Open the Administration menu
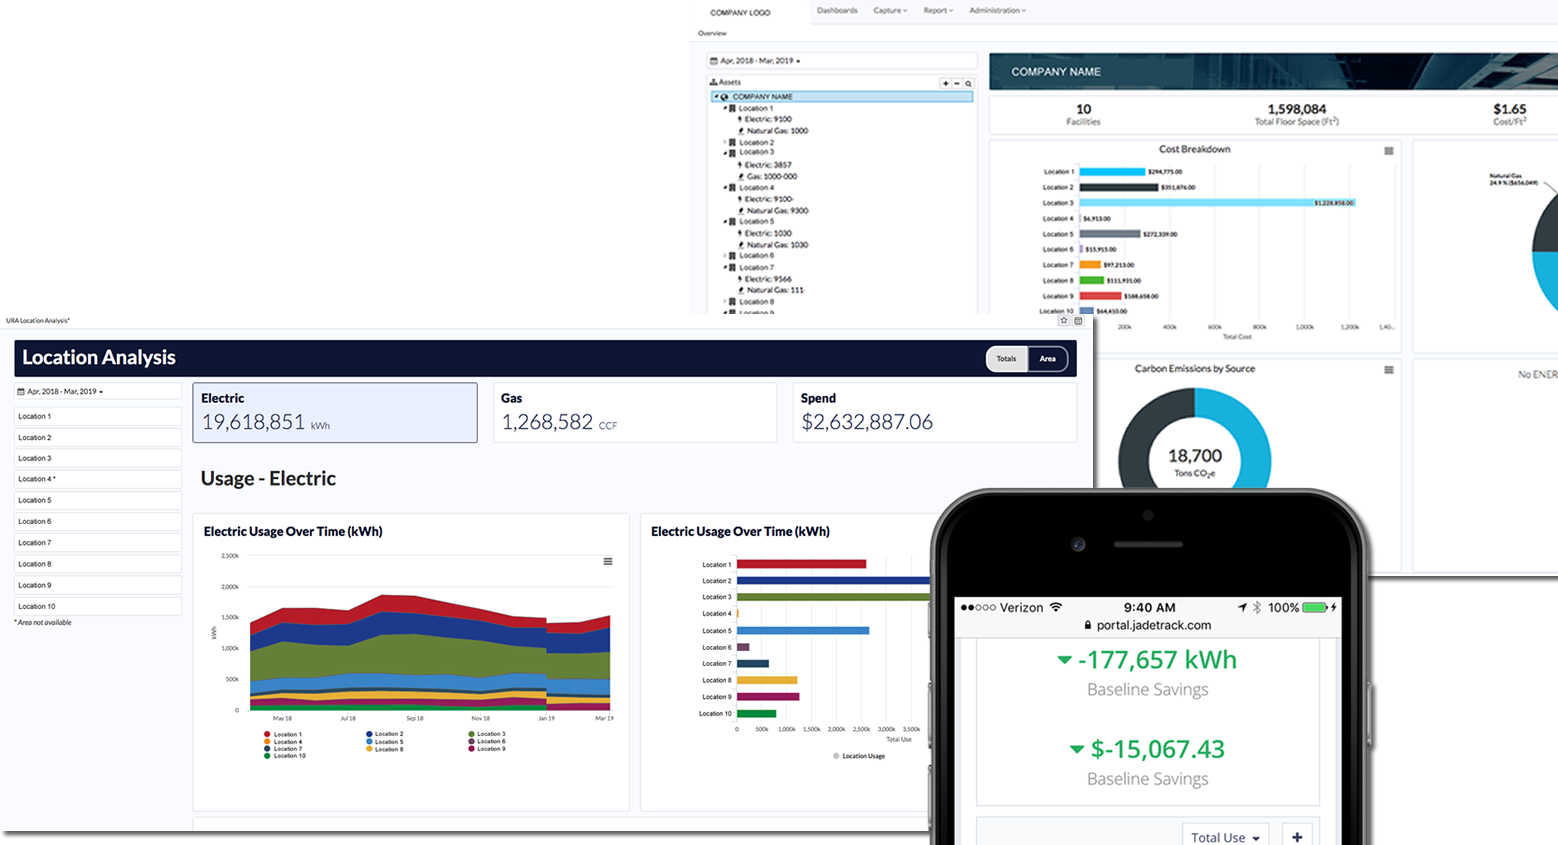Viewport: 1558px width, 845px height. [x=997, y=11]
